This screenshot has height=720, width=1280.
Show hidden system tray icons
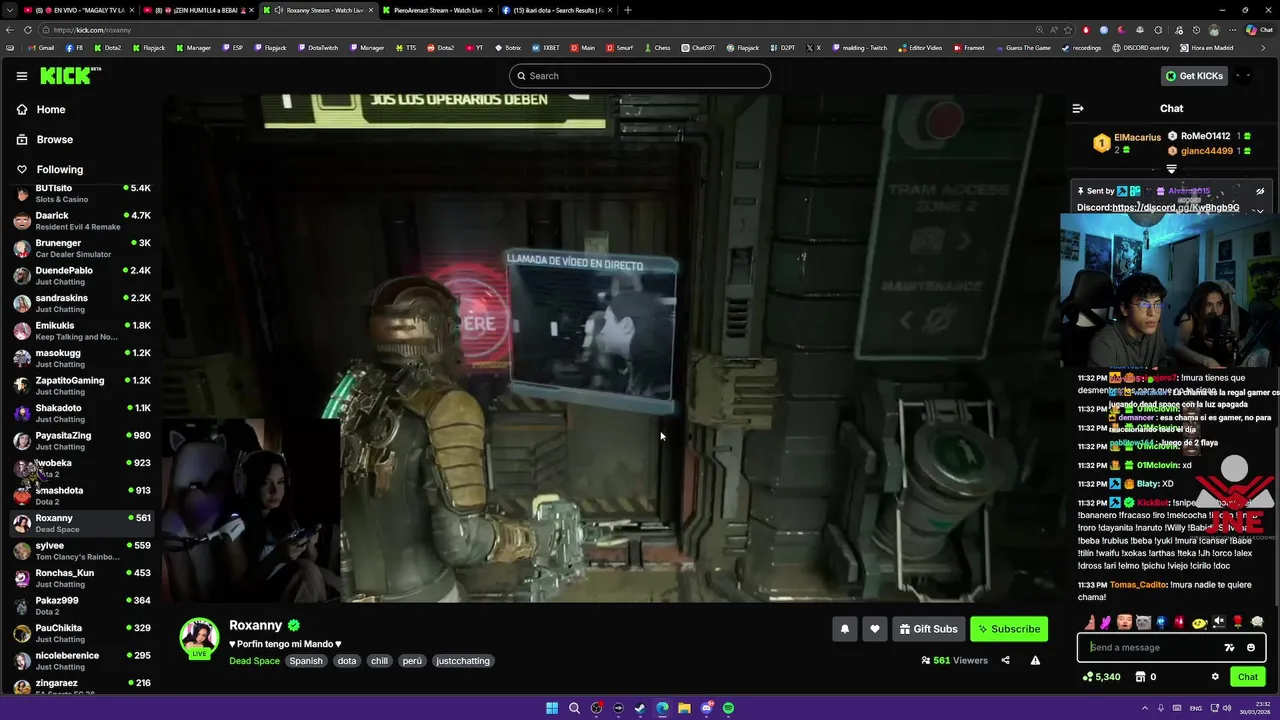pos(1146,708)
